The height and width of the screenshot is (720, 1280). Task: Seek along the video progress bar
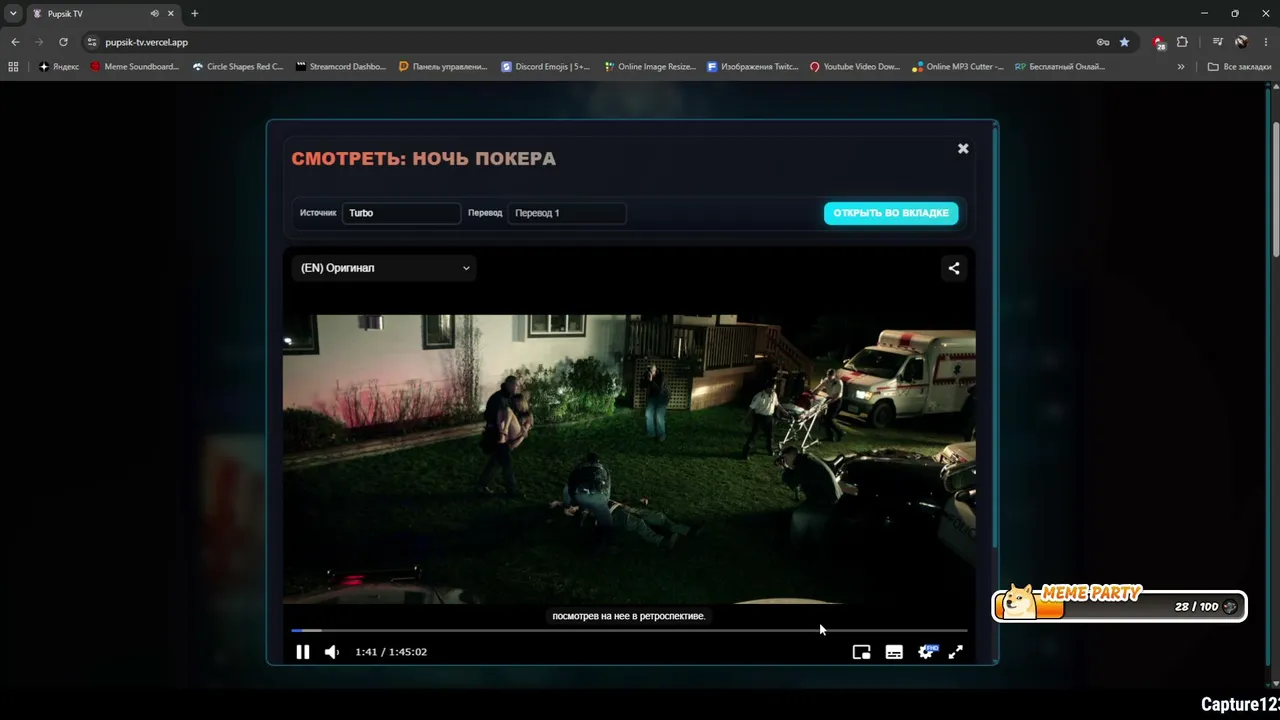[x=629, y=630]
